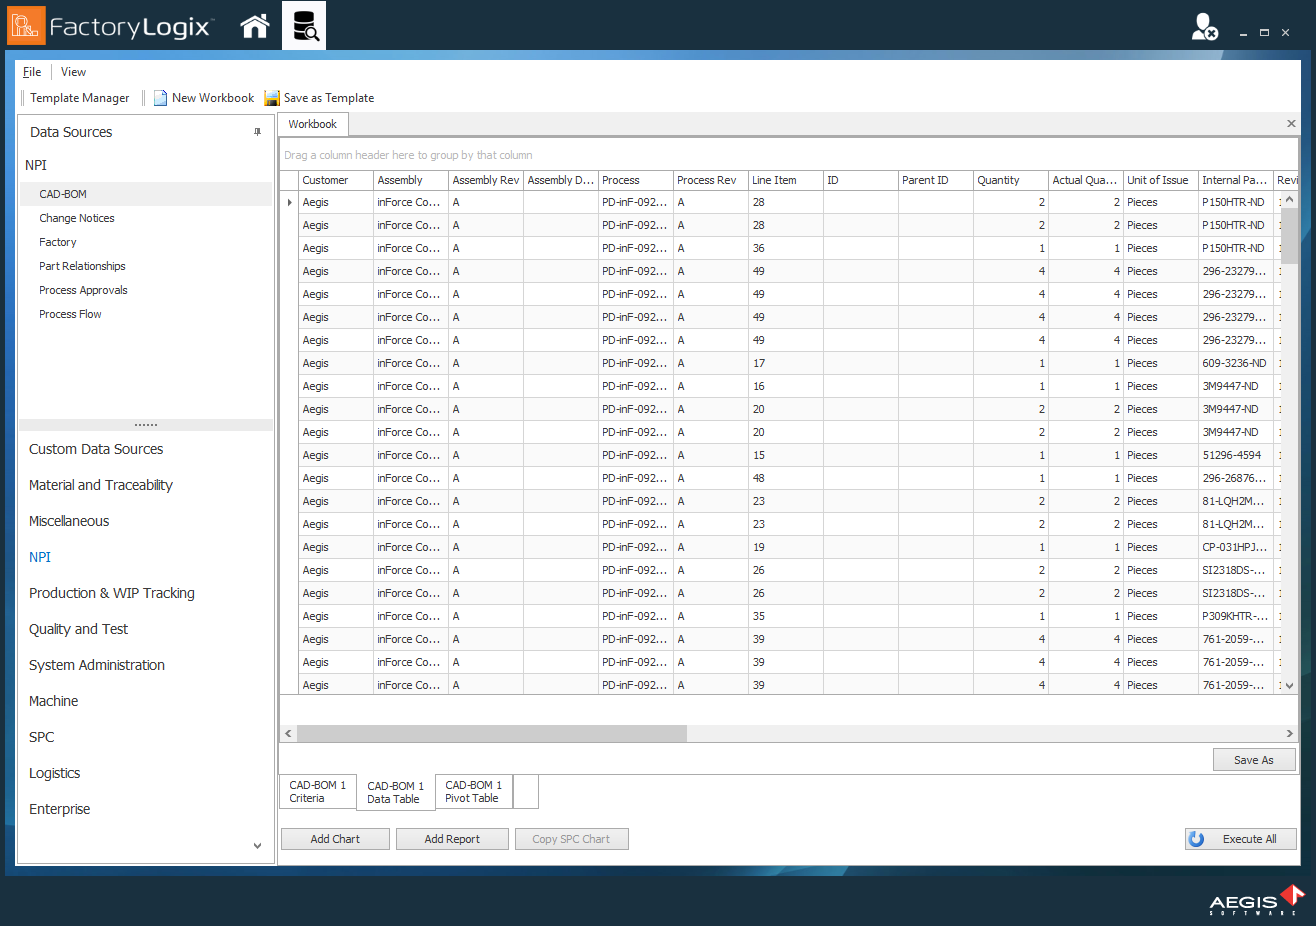Viewport: 1316px width, 926px height.
Task: Click the horizontal scrollbar's right arrow
Action: click(1290, 733)
